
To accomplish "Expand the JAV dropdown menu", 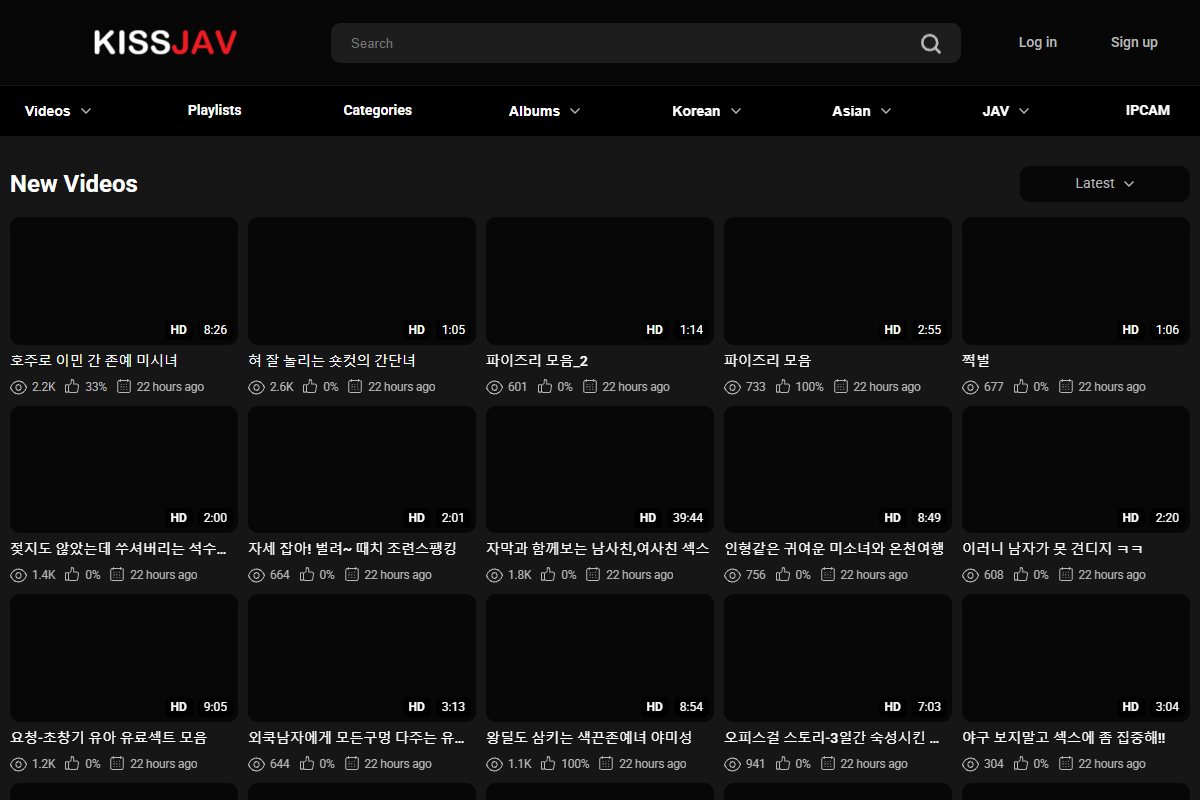I will [x=1005, y=110].
